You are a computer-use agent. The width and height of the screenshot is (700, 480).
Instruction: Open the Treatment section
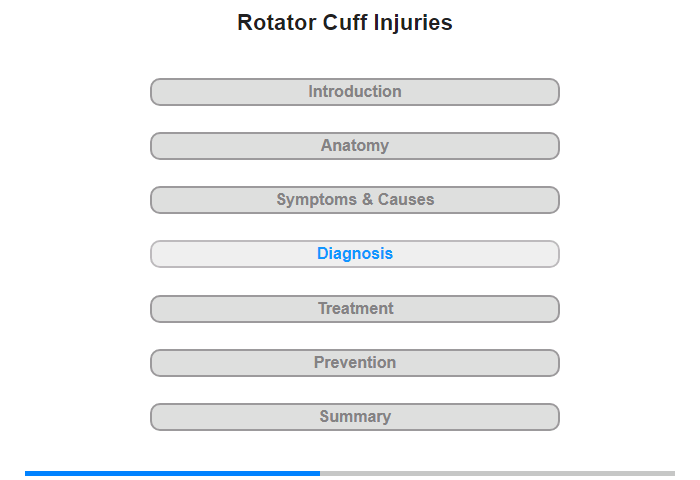[355, 309]
